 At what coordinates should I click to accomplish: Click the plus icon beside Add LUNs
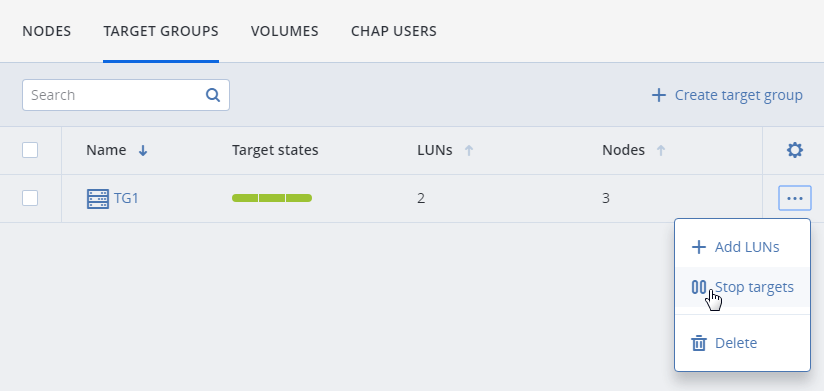tap(698, 247)
